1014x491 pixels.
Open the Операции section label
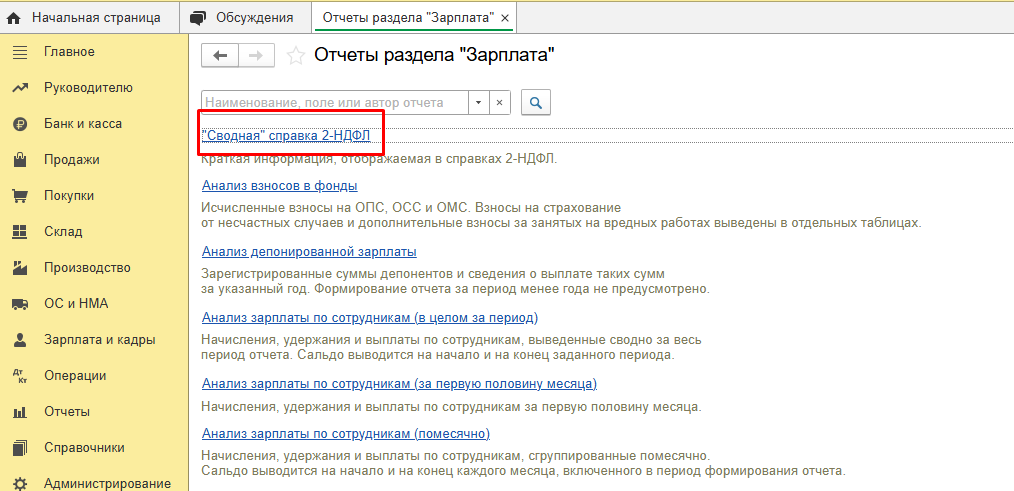pos(75,376)
